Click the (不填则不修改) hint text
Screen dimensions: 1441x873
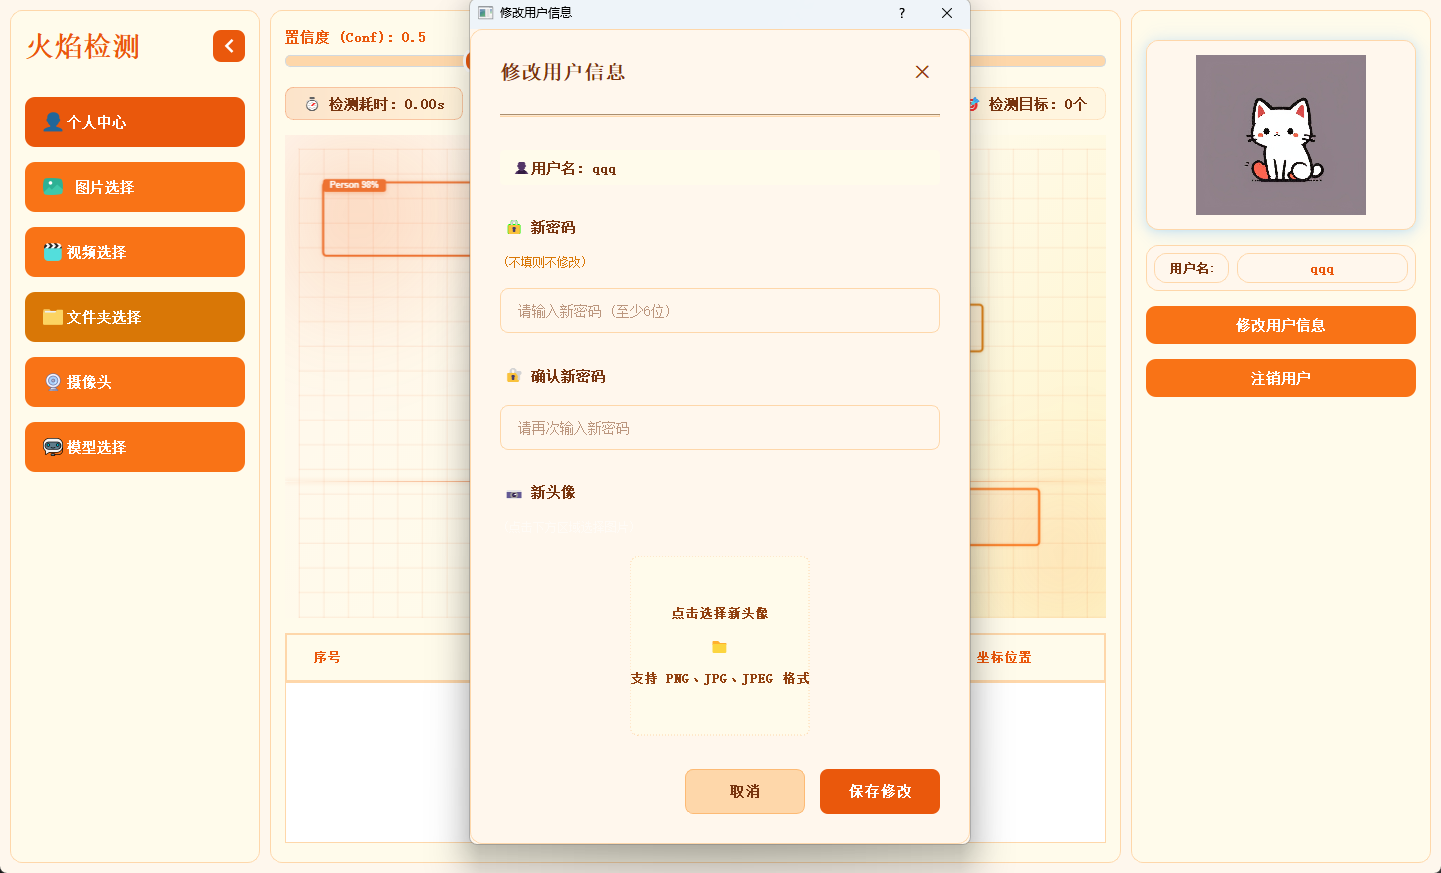[545, 262]
